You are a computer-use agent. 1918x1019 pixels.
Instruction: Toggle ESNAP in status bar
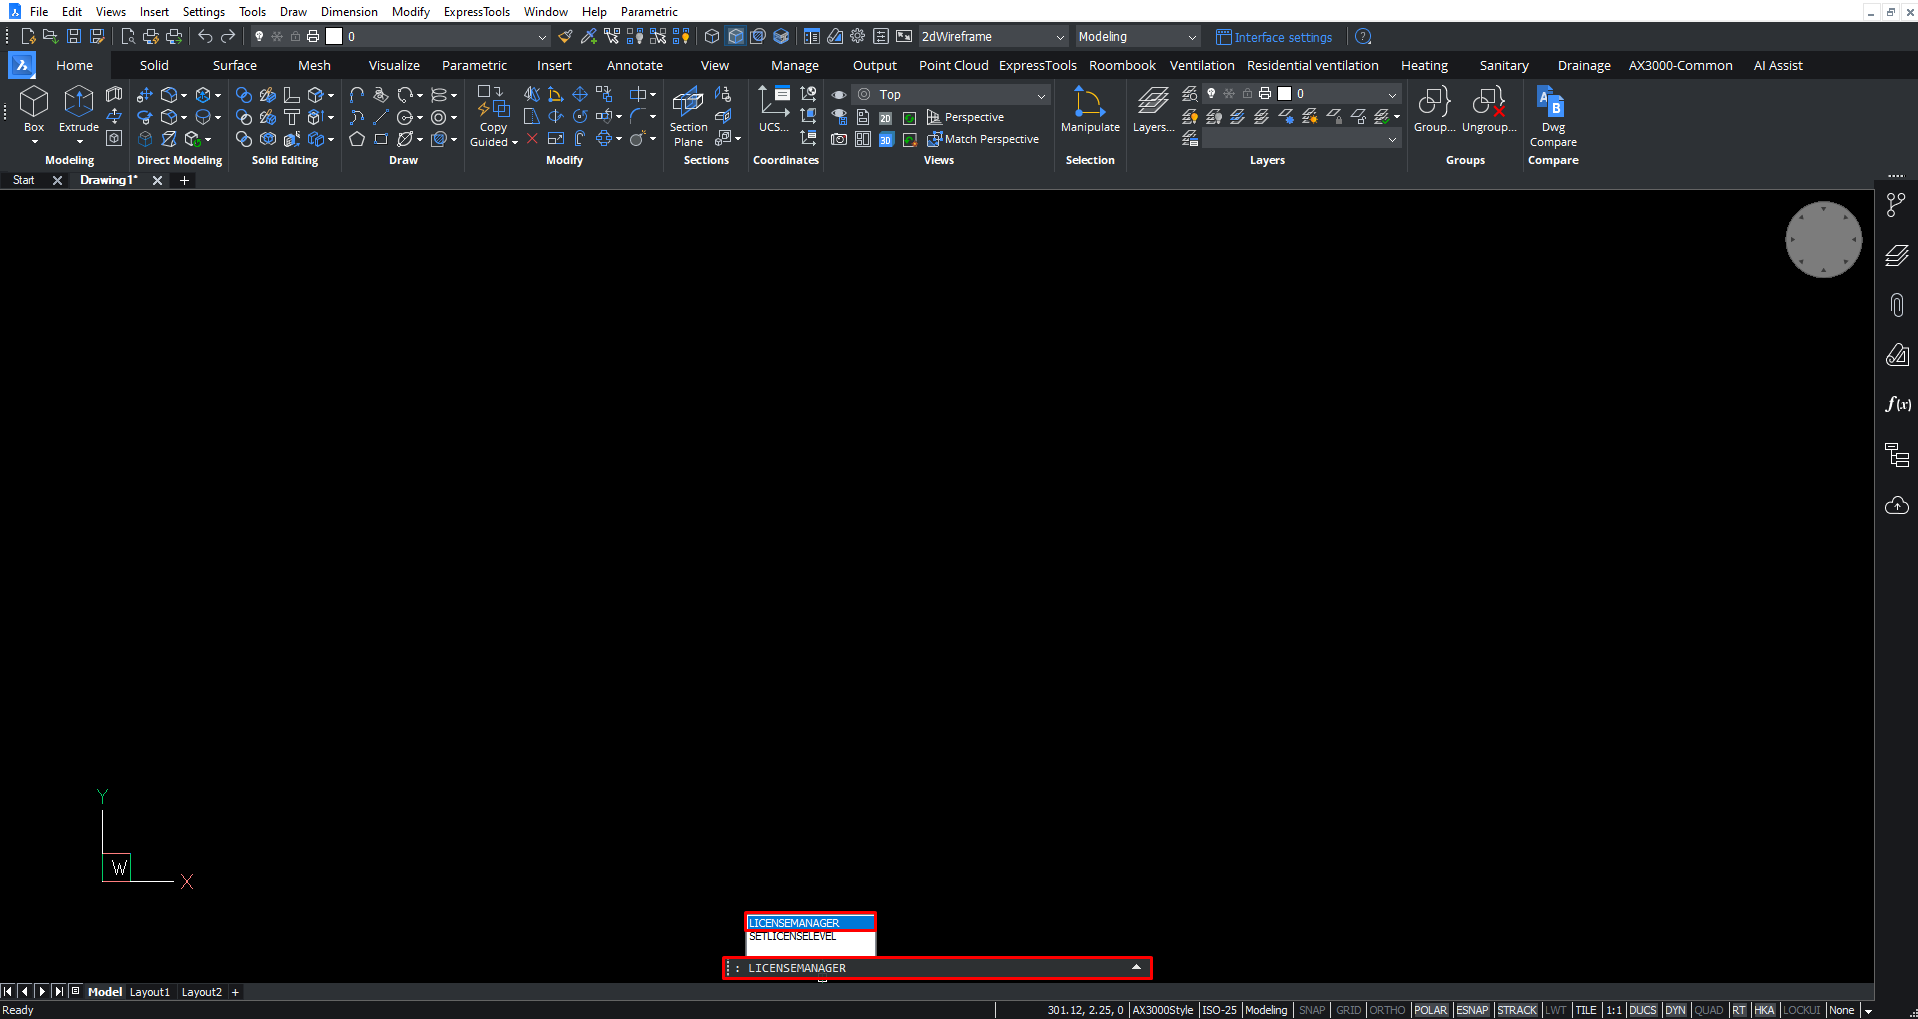click(1472, 1010)
